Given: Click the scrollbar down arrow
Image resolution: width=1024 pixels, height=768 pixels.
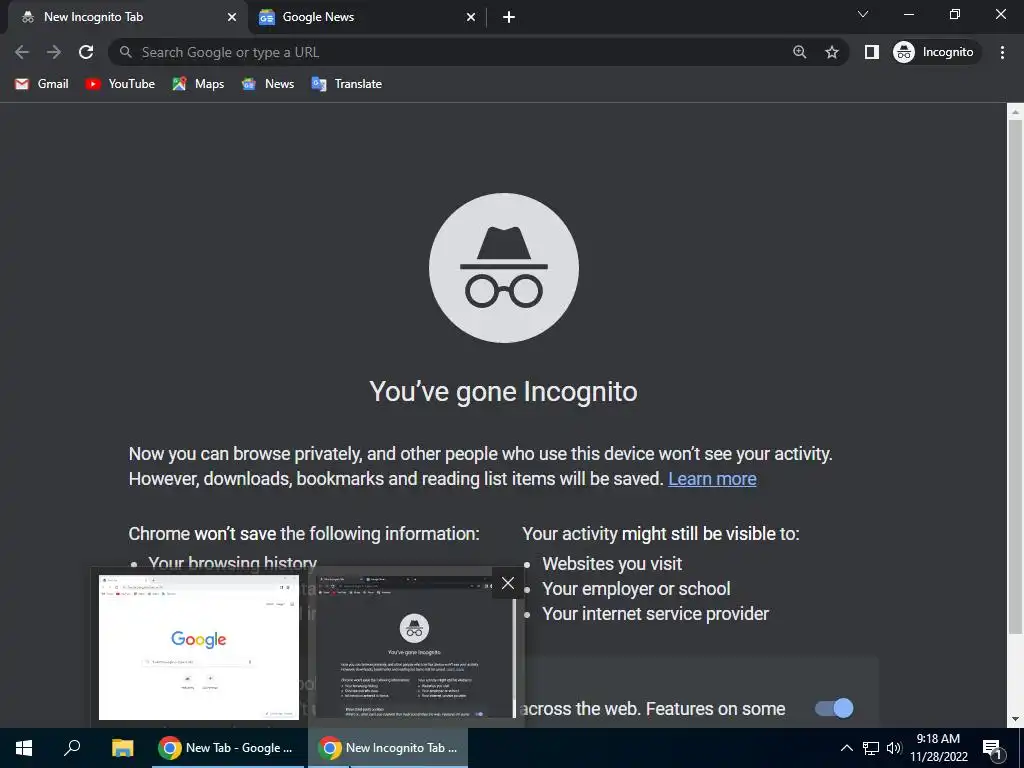Looking at the screenshot, I should (x=1015, y=719).
